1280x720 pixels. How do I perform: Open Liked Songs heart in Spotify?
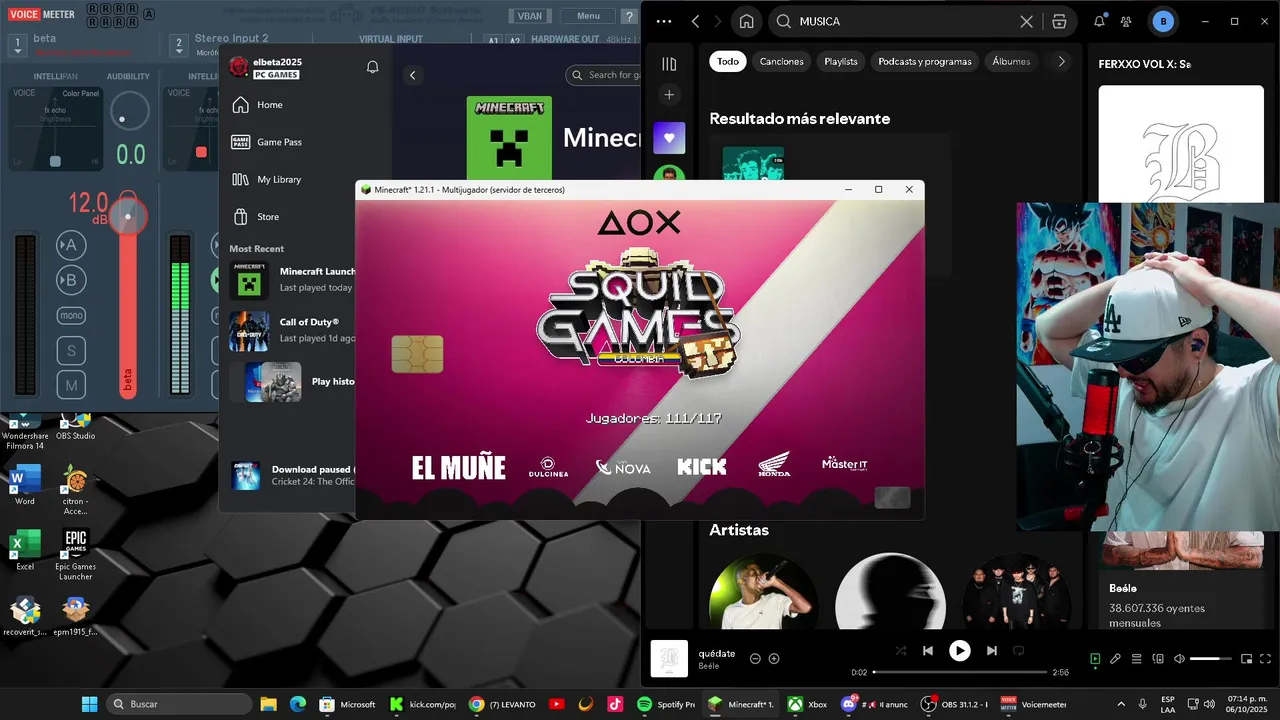point(669,138)
